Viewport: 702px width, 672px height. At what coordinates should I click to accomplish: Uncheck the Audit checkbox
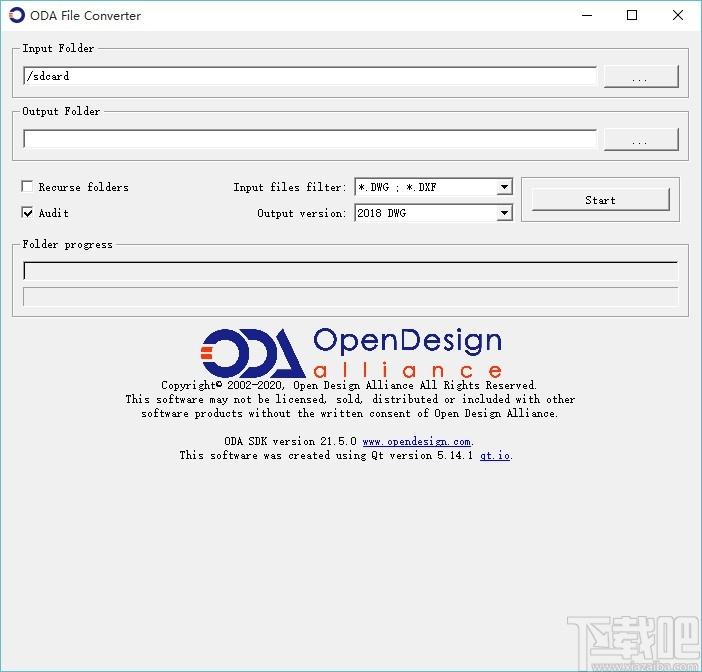[x=27, y=212]
